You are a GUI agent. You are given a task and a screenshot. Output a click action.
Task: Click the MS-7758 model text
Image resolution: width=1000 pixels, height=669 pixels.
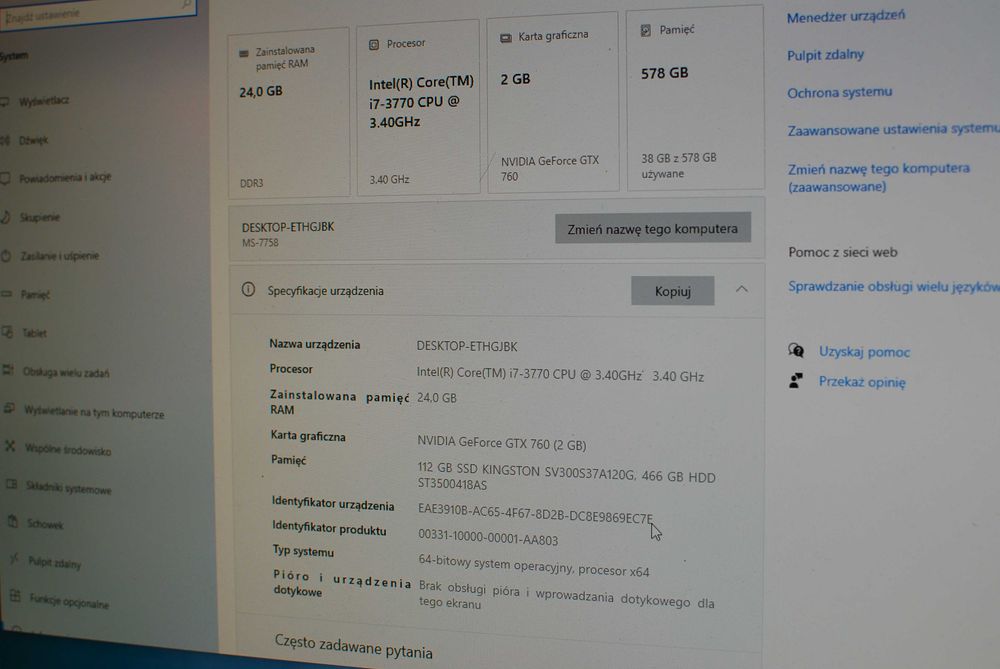pos(260,242)
